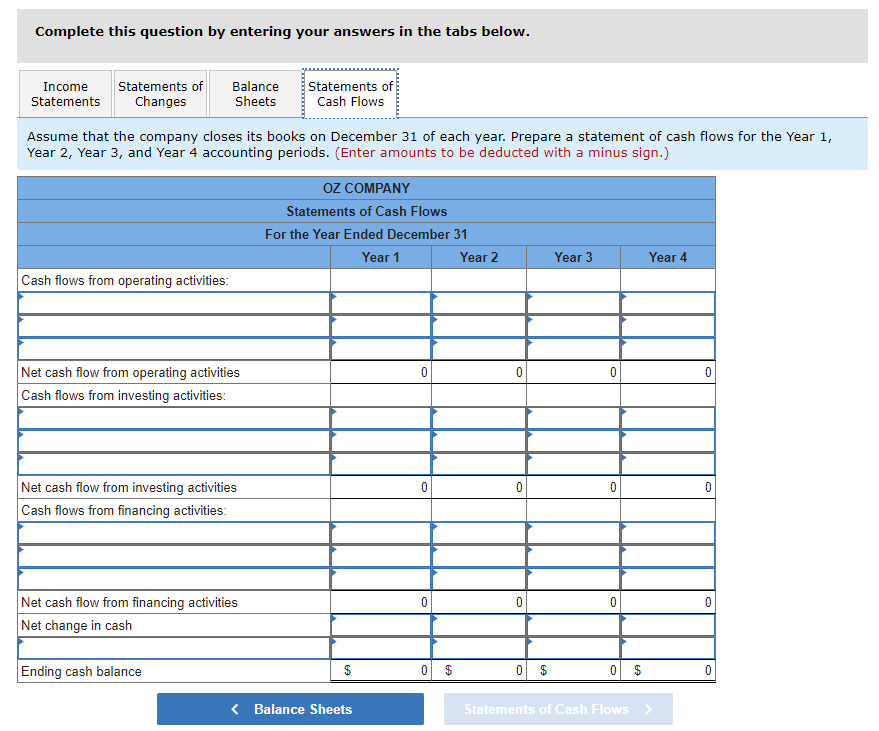Screen dimensions: 879x731
Task: Click the OZ COMPANY table title
Action: pyautogui.click(x=366, y=188)
